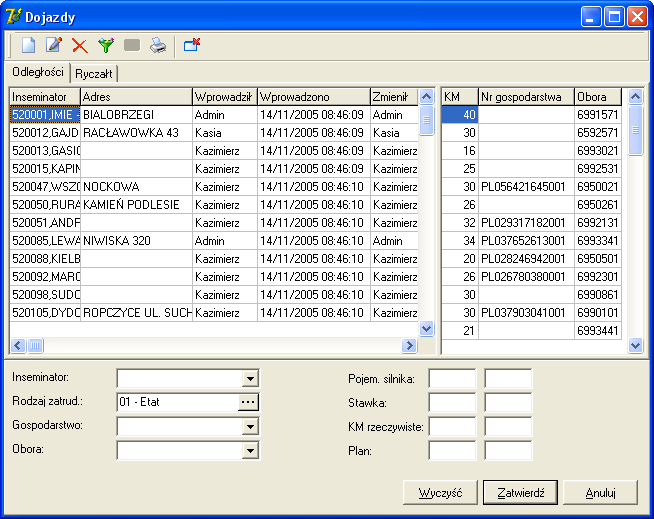Click cell PL029317182001
This screenshot has height=519, width=654.
click(x=526, y=223)
